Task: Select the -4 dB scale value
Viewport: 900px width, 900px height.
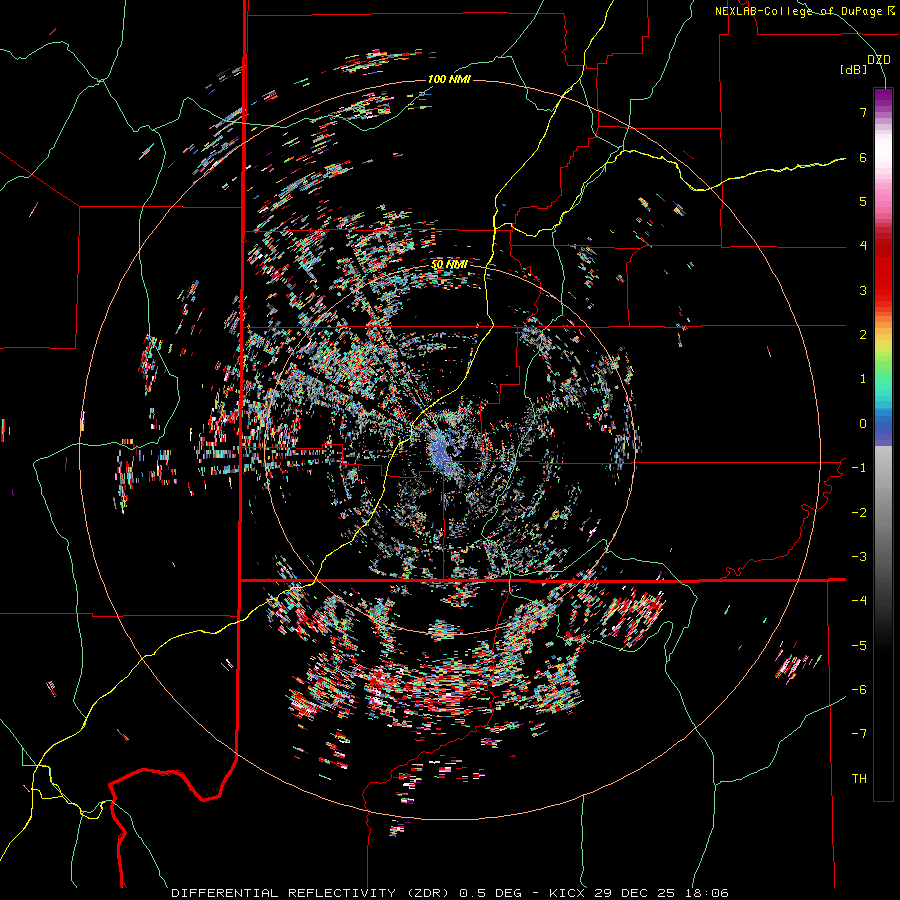Action: [859, 601]
